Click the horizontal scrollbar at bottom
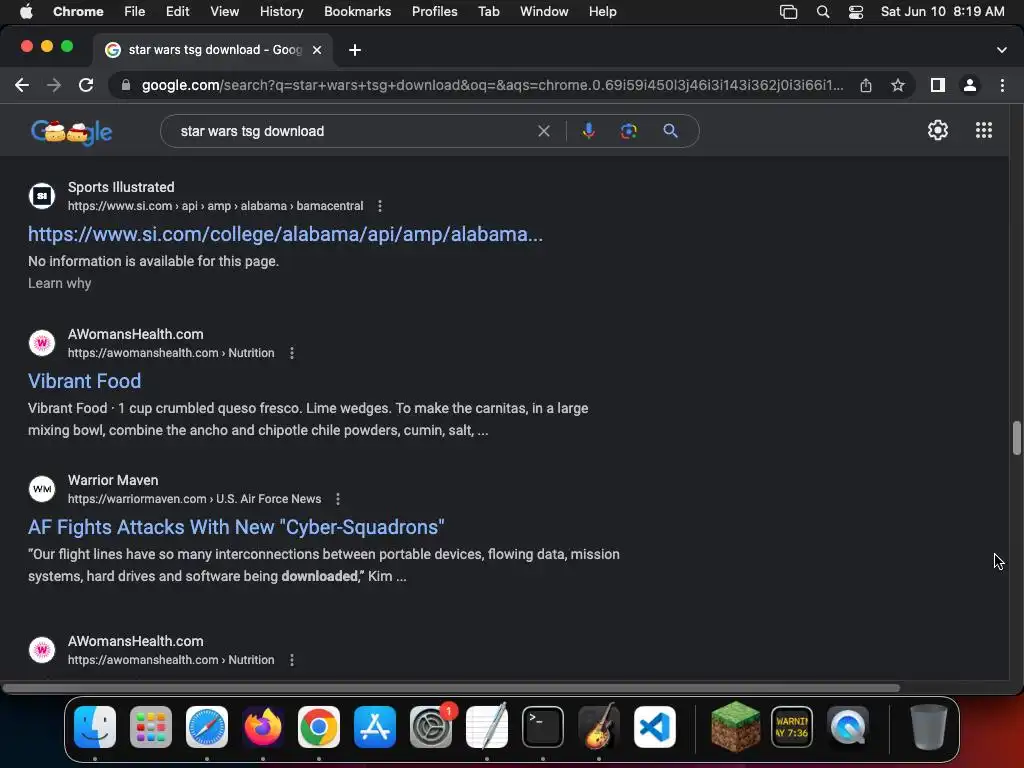 (451, 688)
